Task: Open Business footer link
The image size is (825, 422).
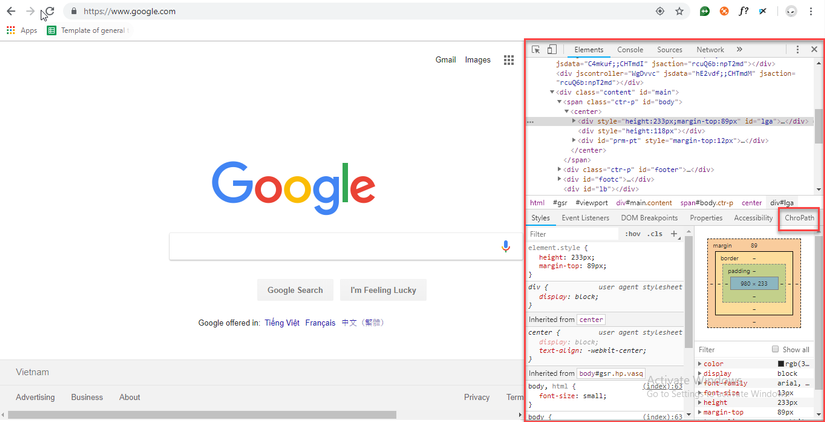Action: coord(87,397)
